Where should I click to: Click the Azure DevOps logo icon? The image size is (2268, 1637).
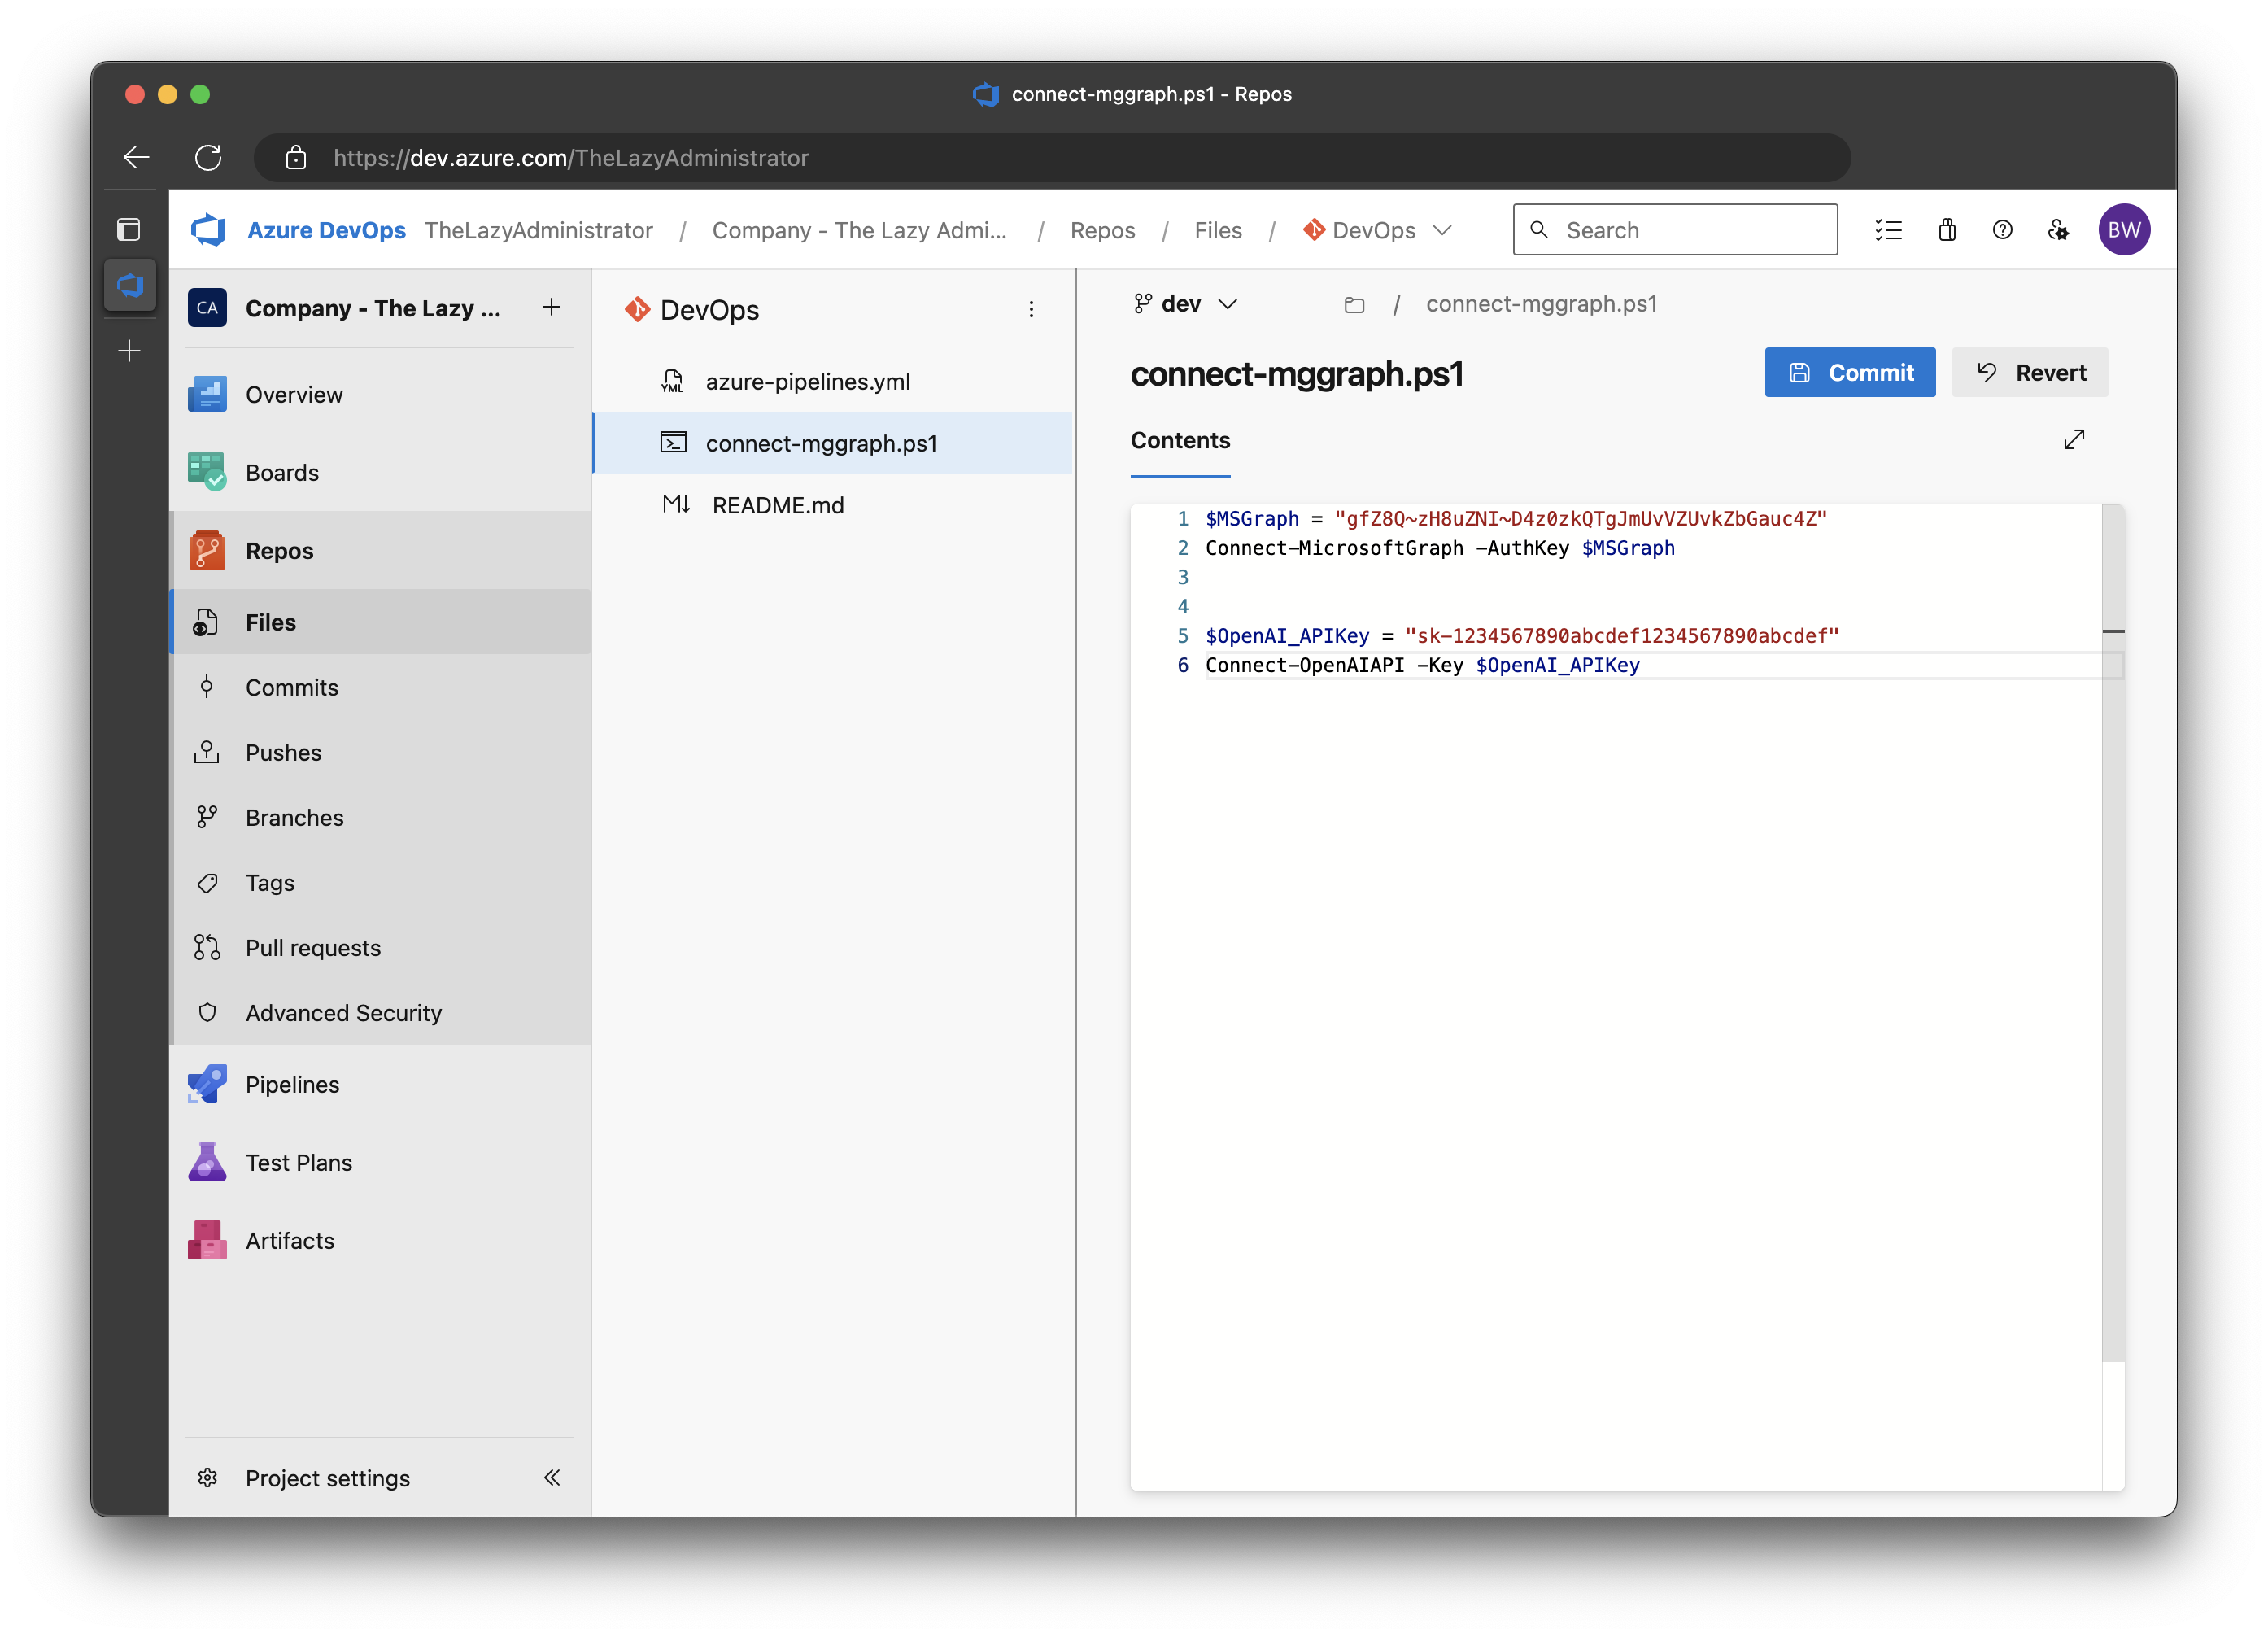pos(208,230)
